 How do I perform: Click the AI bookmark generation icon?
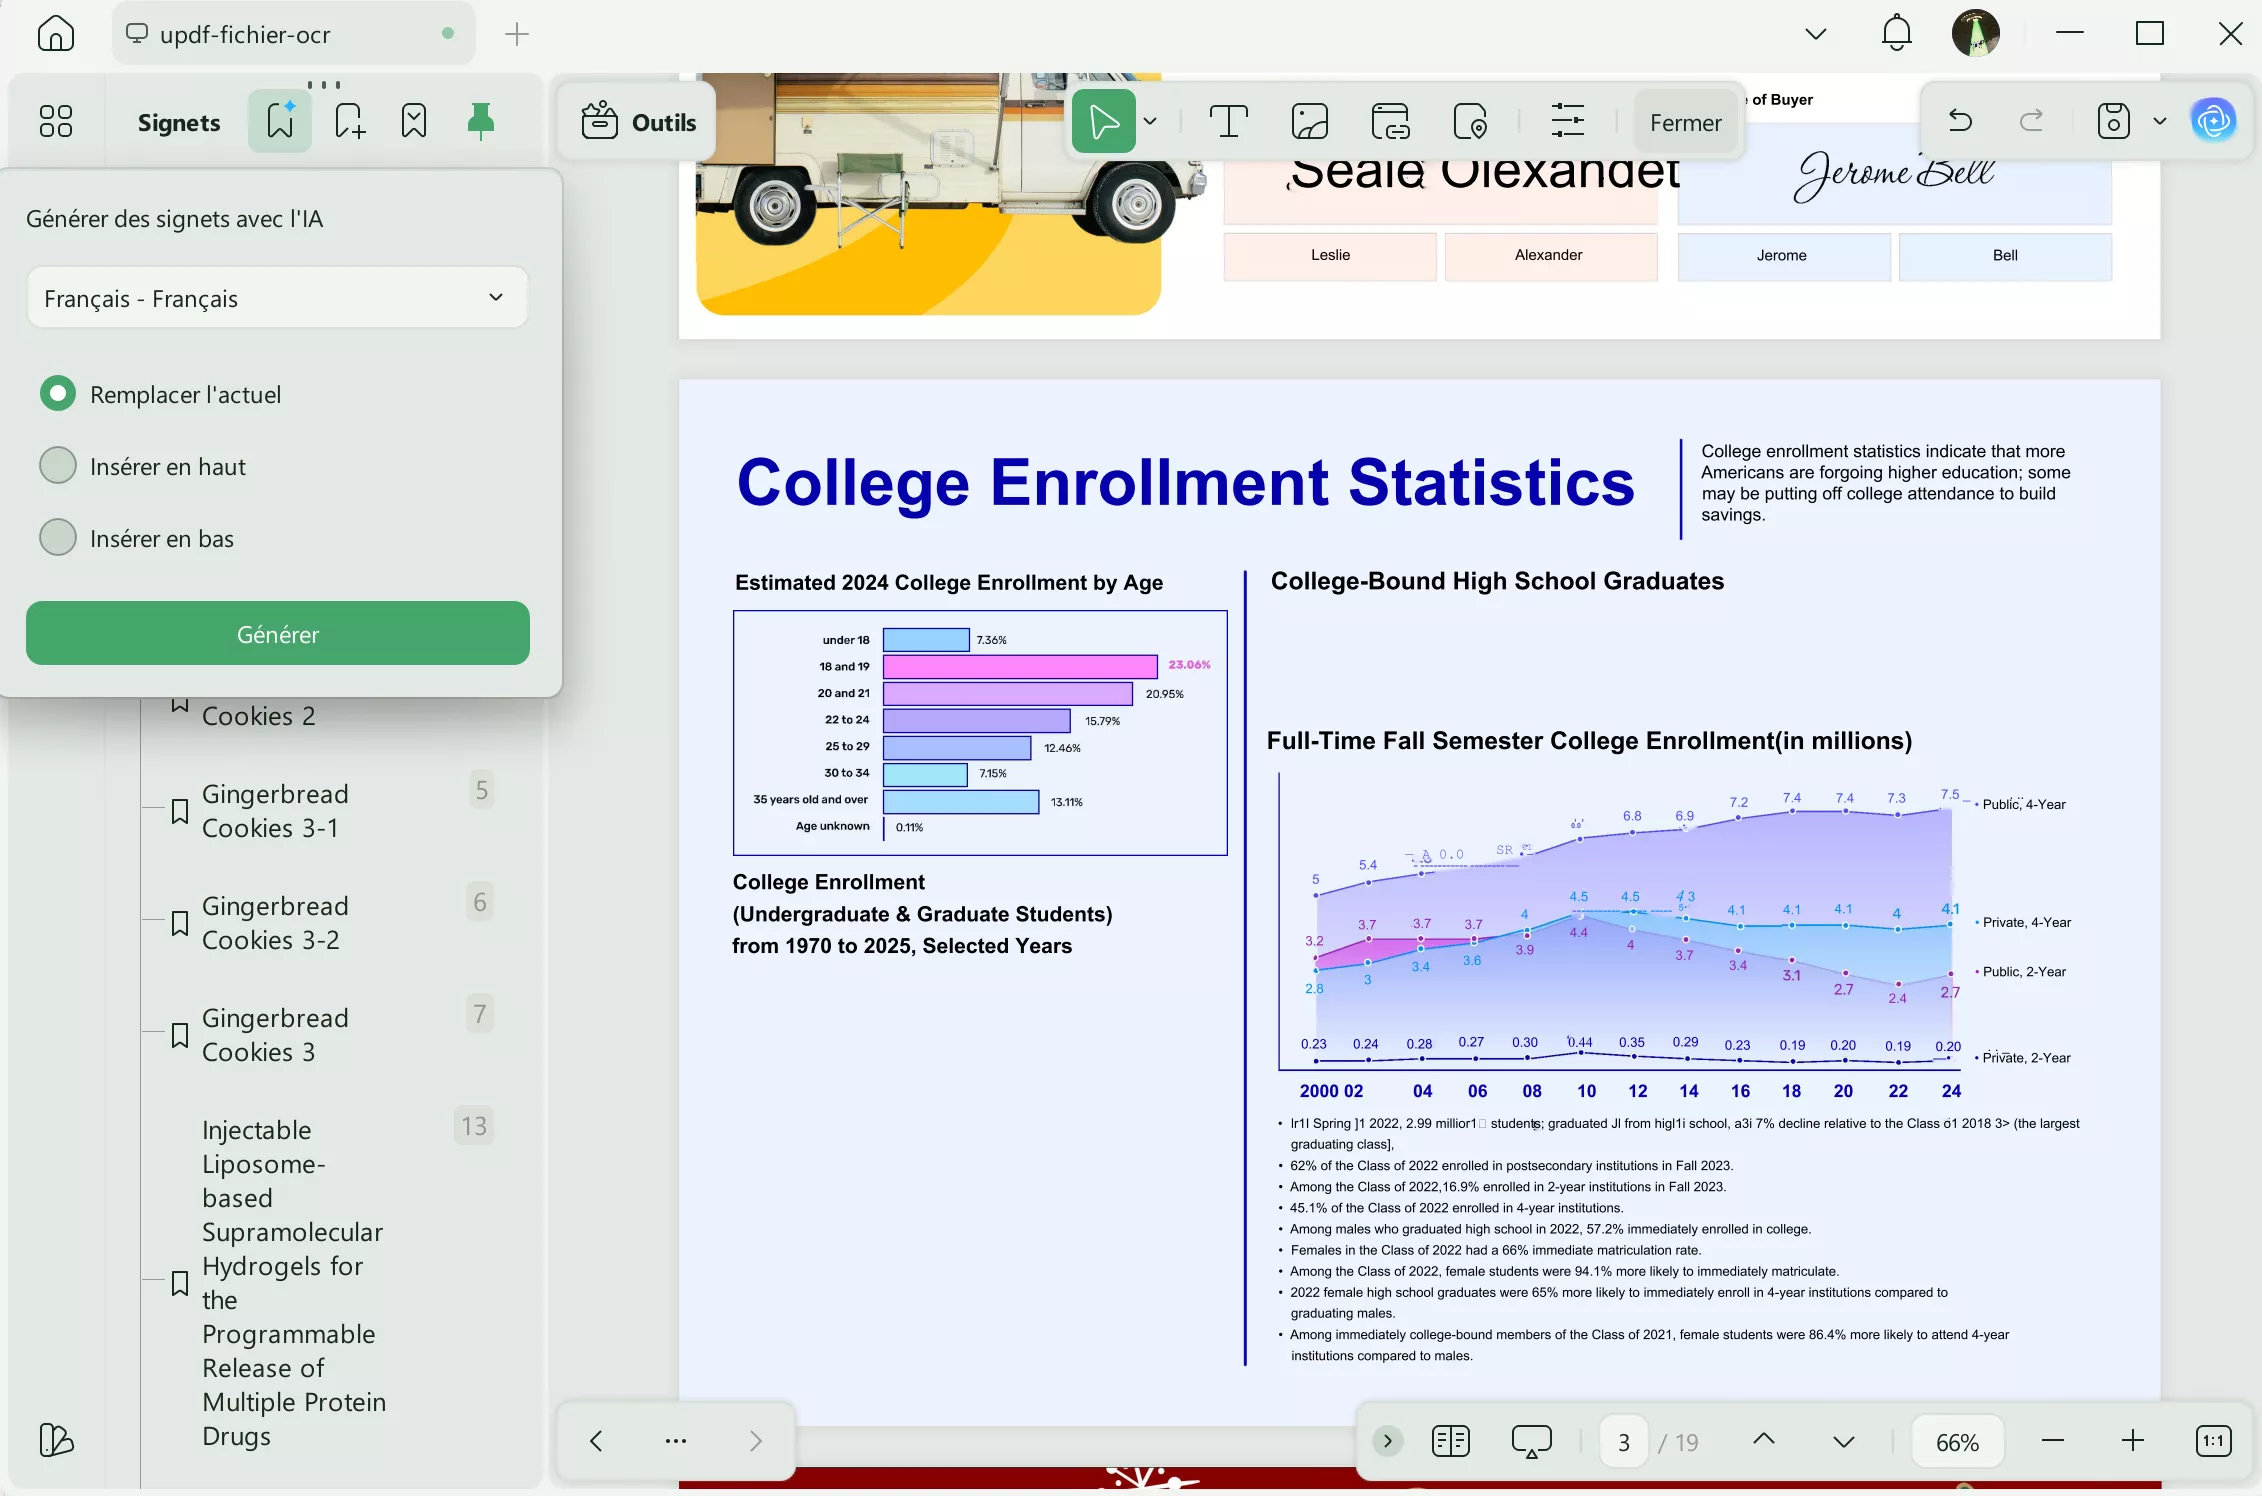point(280,121)
